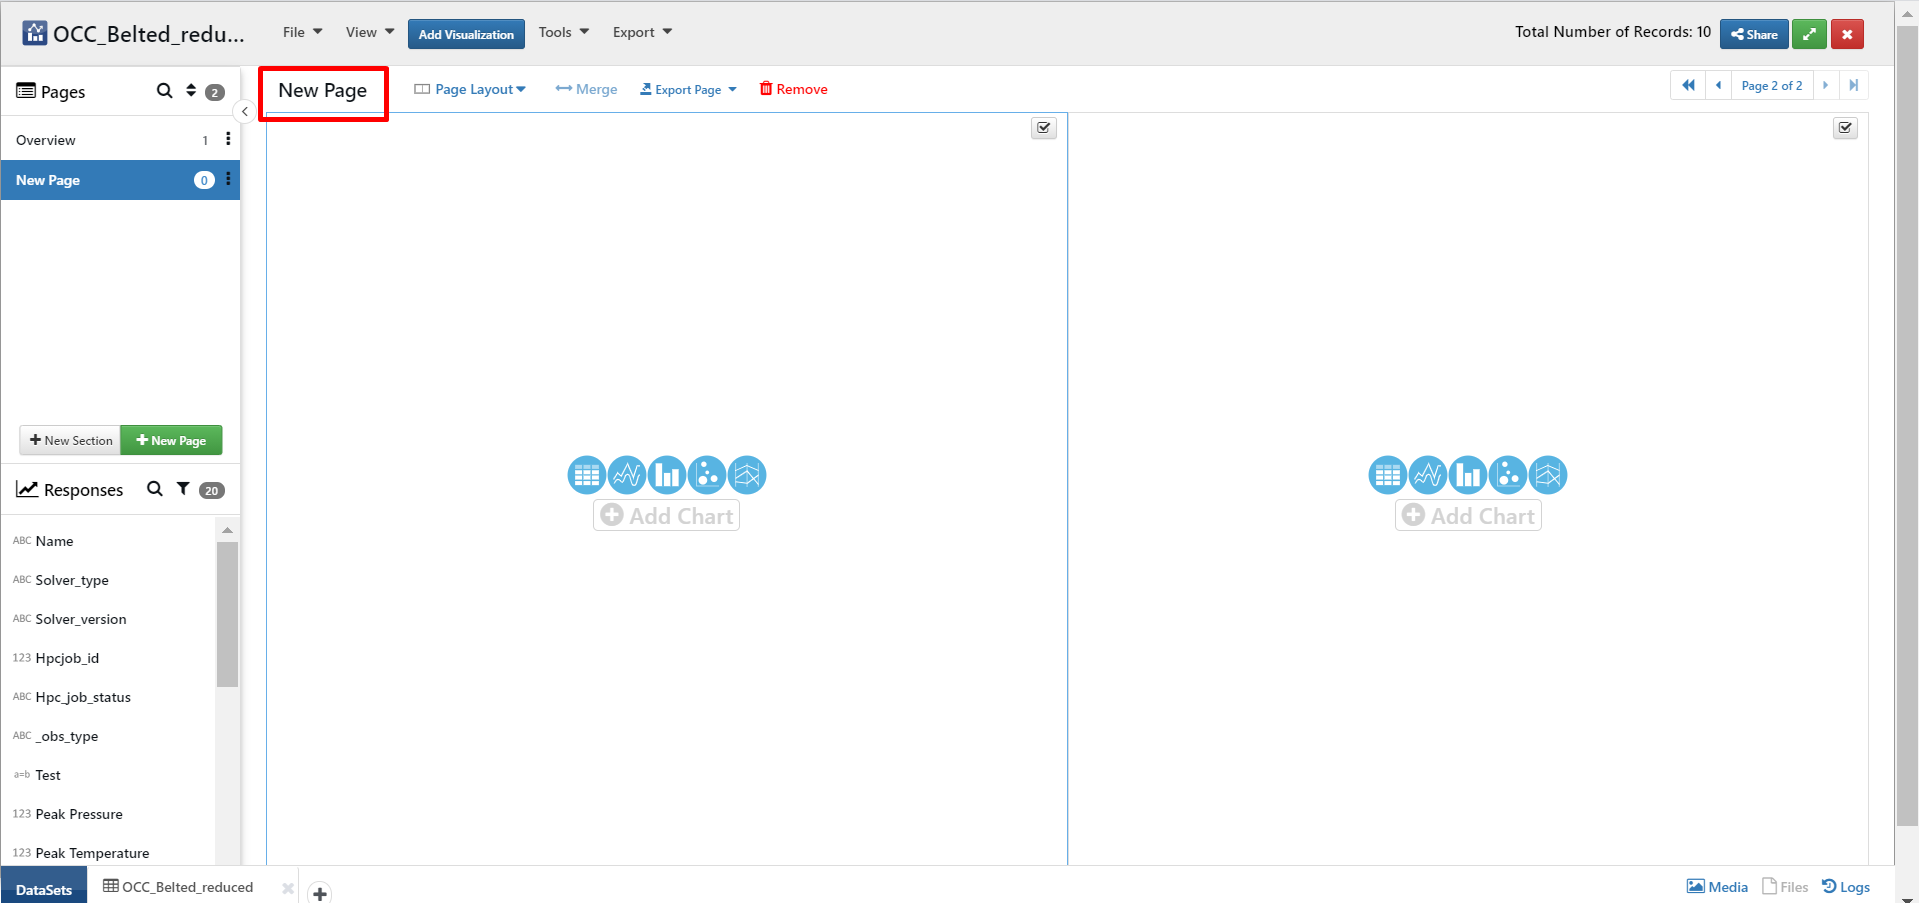1919x903 pixels.
Task: Toggle selection checkbox of the left chart panel
Action: click(x=1044, y=128)
